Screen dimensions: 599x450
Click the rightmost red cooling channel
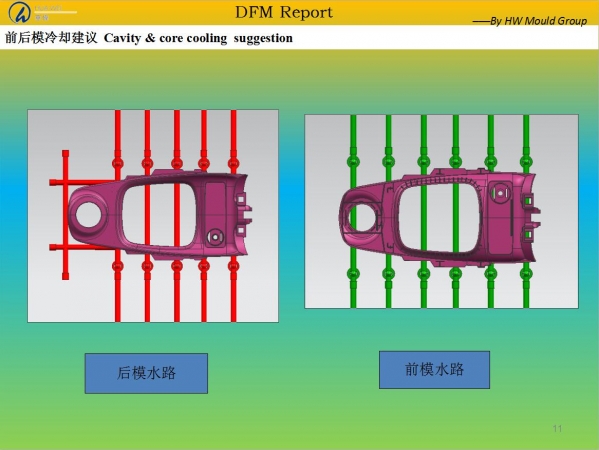pos(233,216)
